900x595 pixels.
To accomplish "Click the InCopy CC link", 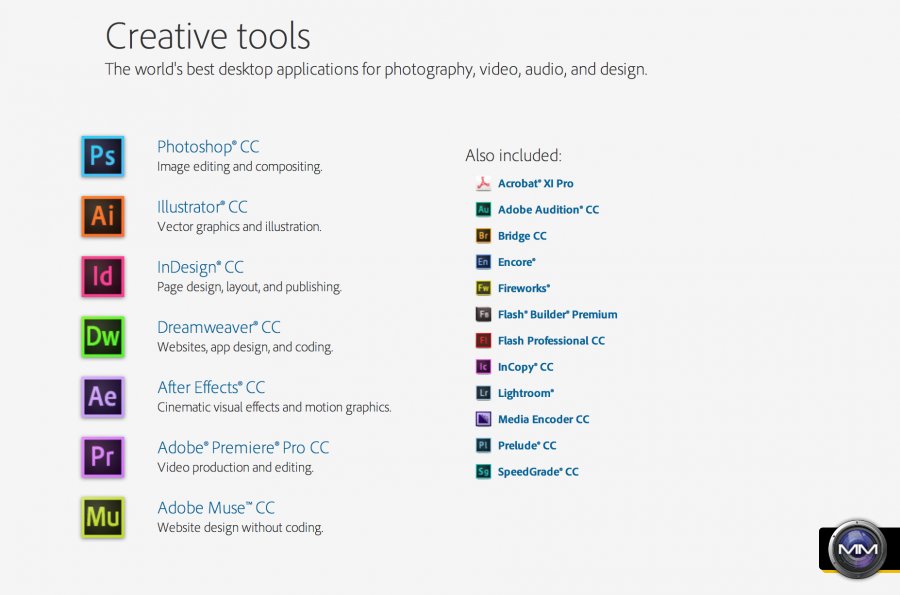I will pyautogui.click(x=525, y=367).
